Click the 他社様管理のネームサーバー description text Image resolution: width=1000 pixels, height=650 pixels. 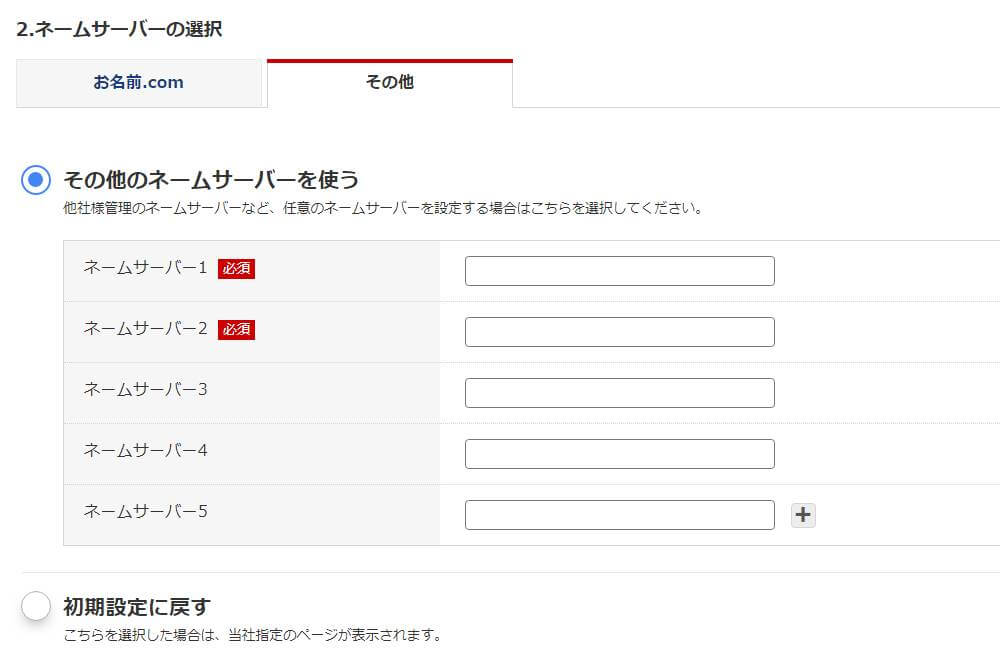tap(383, 209)
